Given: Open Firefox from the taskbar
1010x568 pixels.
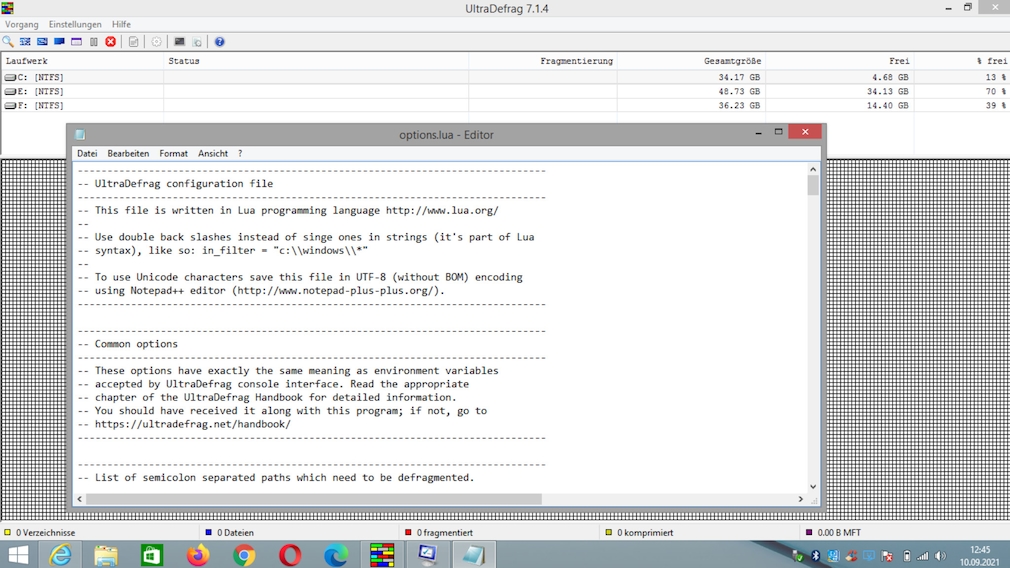Looking at the screenshot, I should [198, 555].
